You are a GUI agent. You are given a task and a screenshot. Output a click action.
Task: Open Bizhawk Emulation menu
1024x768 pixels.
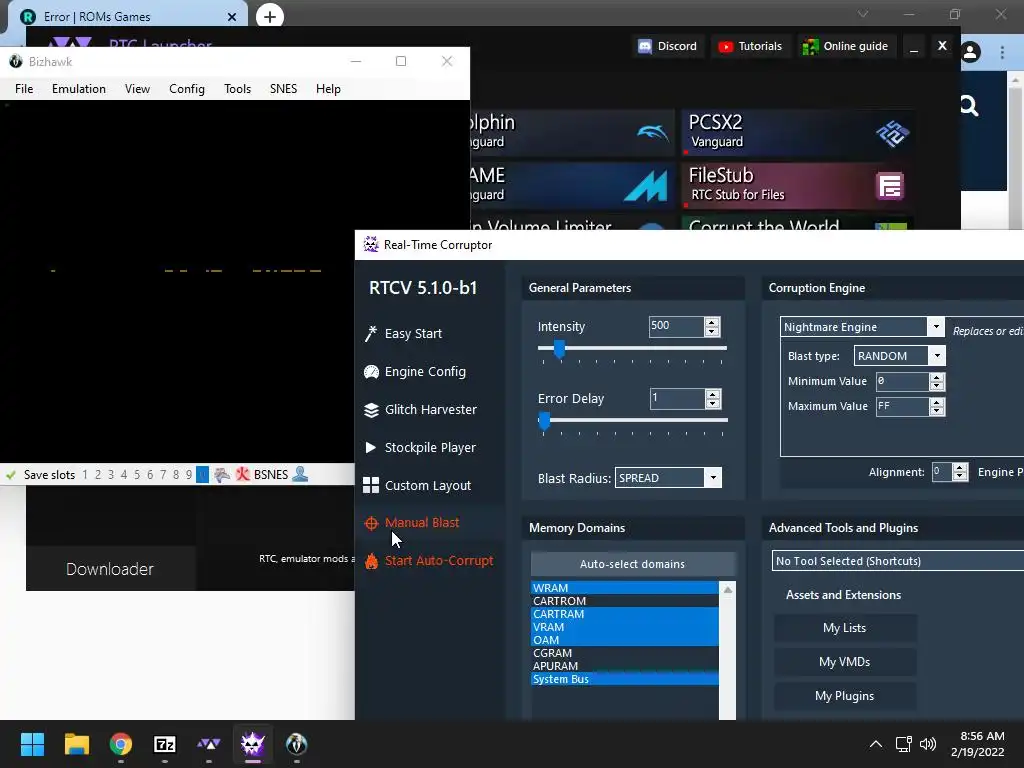[79, 89]
